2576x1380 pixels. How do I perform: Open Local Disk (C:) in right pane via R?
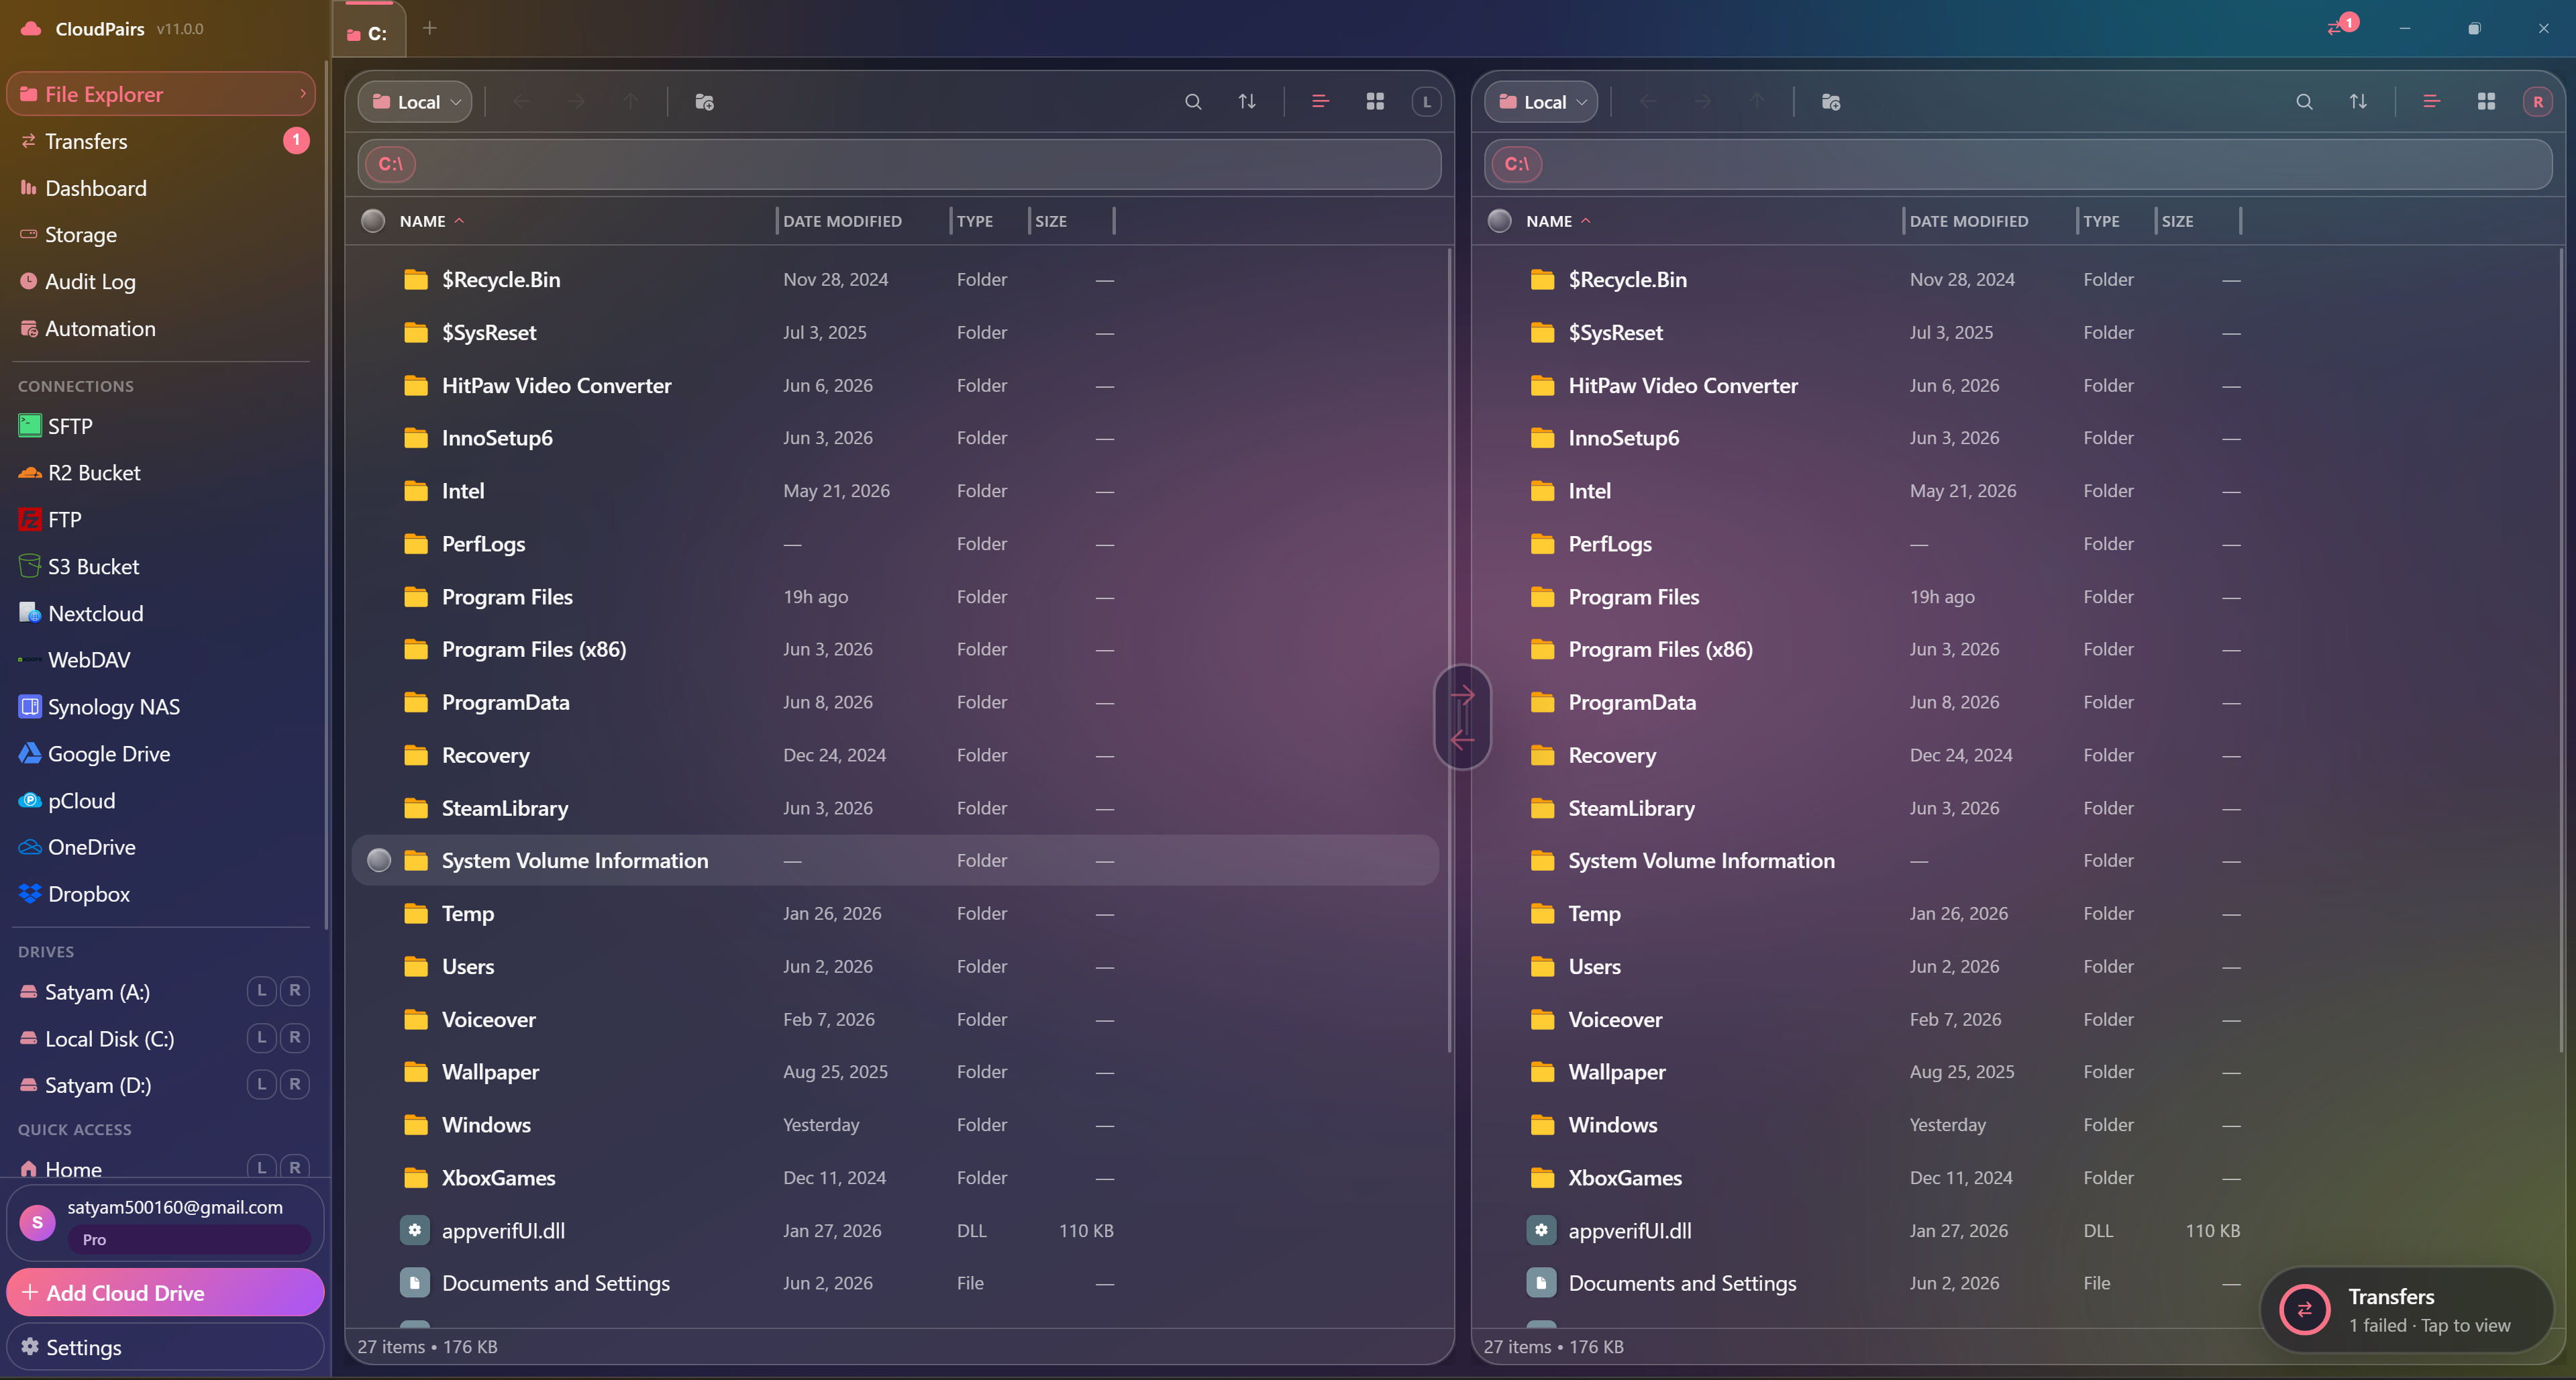[295, 1038]
